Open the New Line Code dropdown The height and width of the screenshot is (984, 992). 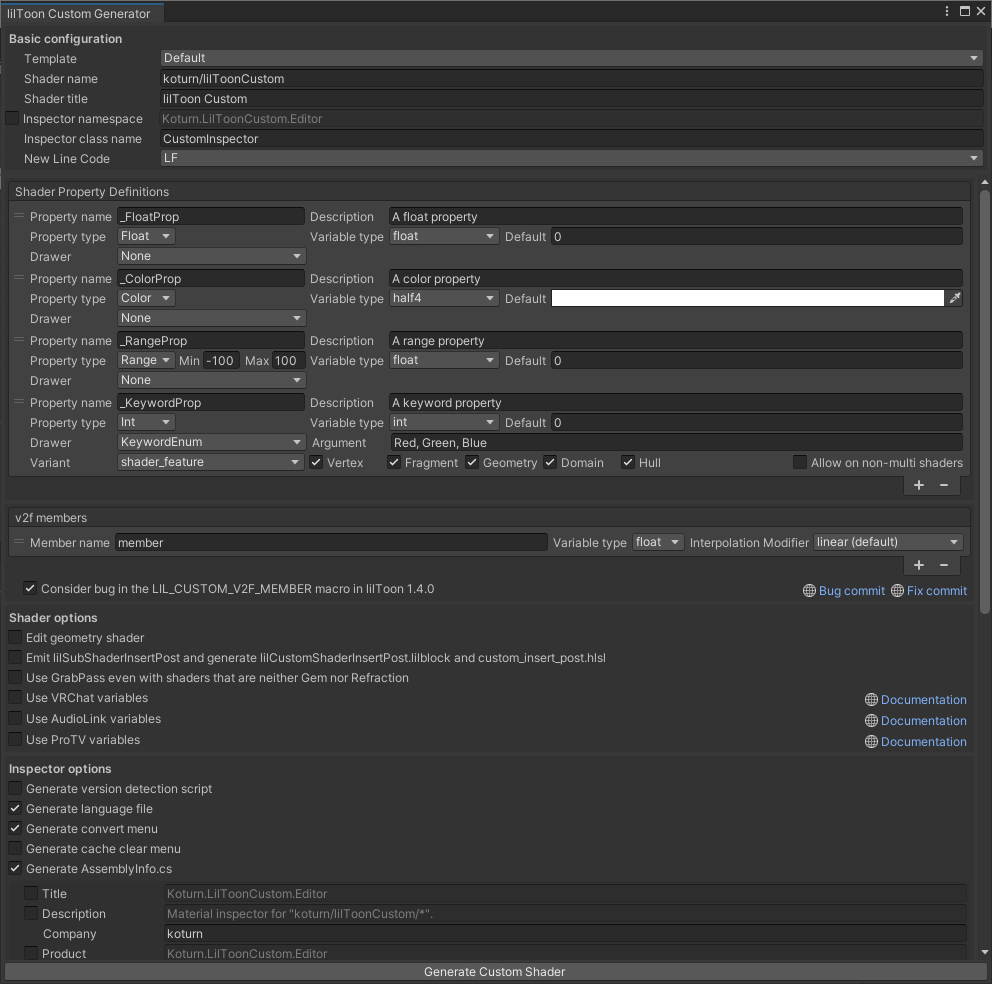click(x=571, y=158)
